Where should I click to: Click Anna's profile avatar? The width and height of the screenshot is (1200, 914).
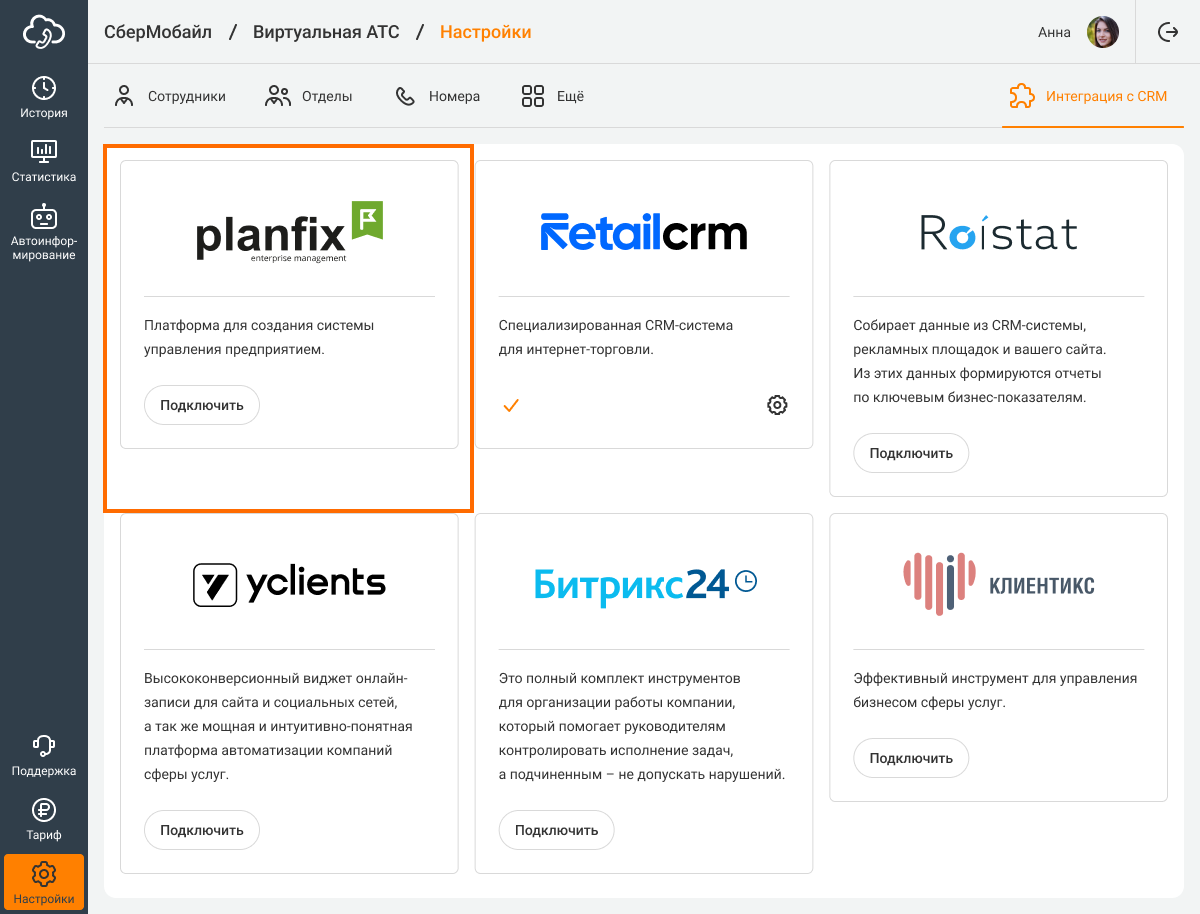[1103, 32]
